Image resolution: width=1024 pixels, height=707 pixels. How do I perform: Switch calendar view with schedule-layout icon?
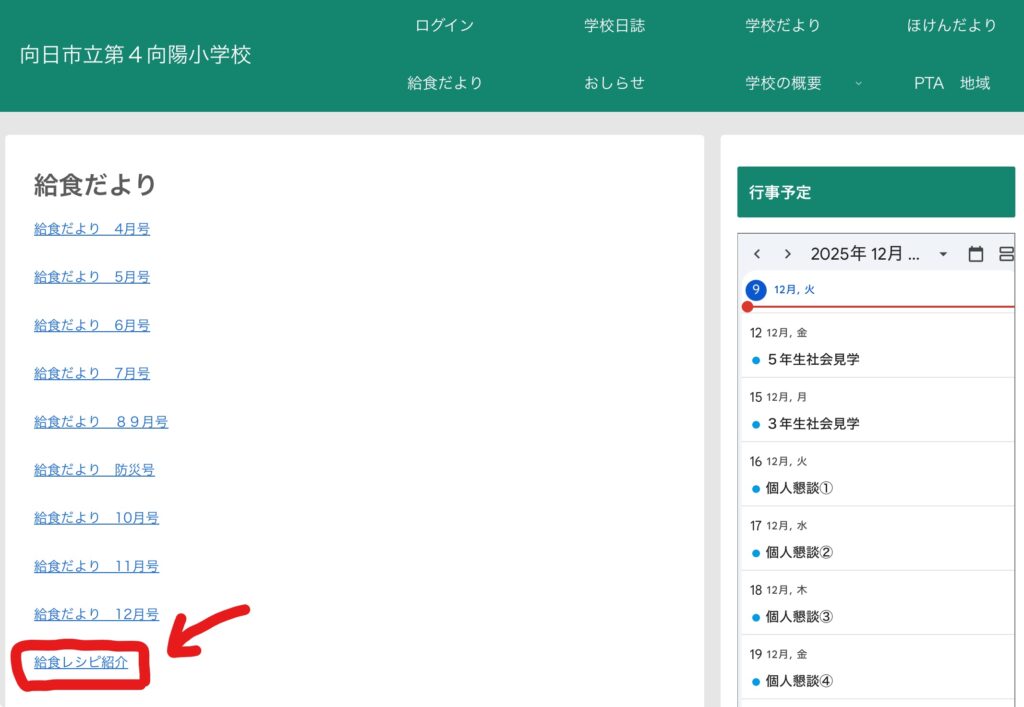[x=1006, y=254]
